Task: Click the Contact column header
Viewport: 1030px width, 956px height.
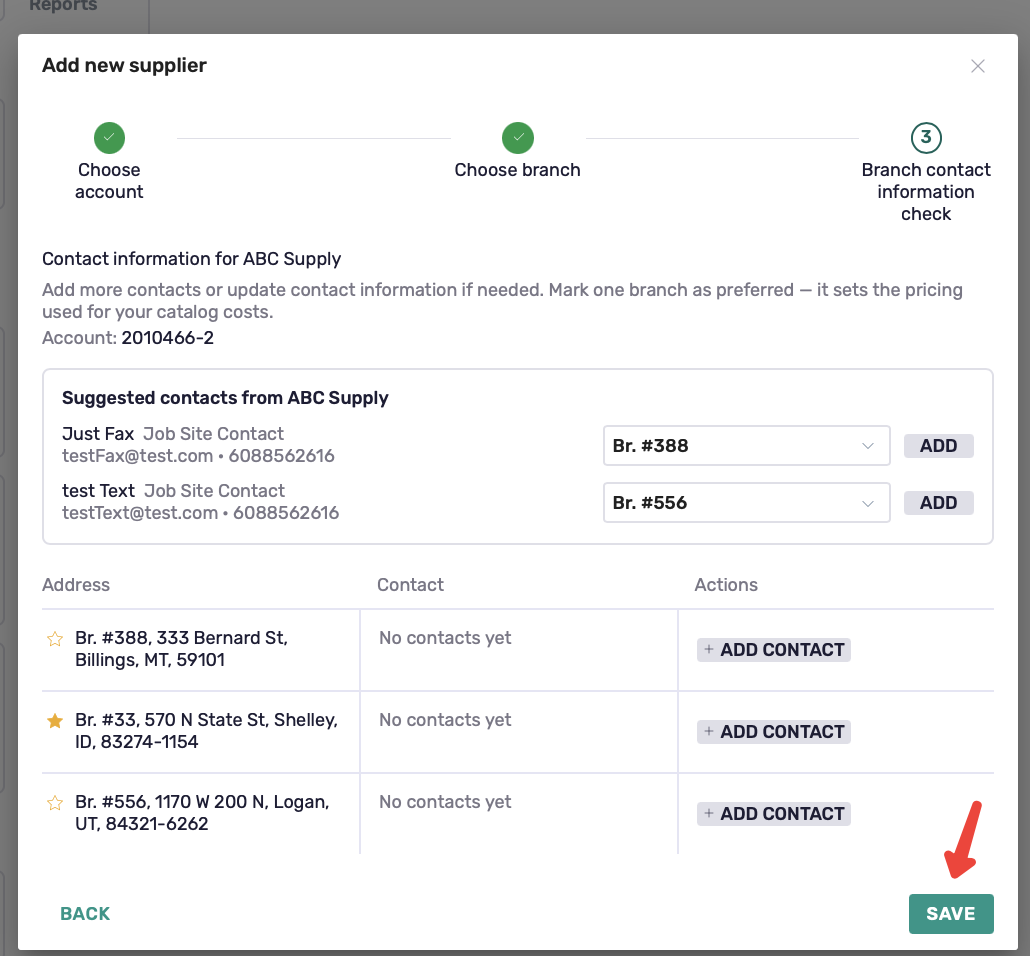Action: pos(411,585)
